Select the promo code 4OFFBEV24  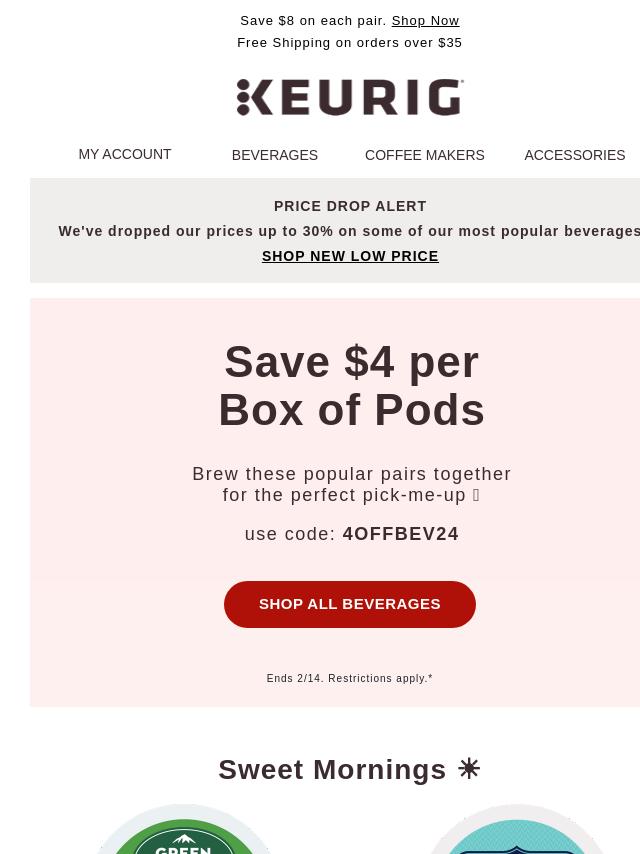(x=401, y=534)
